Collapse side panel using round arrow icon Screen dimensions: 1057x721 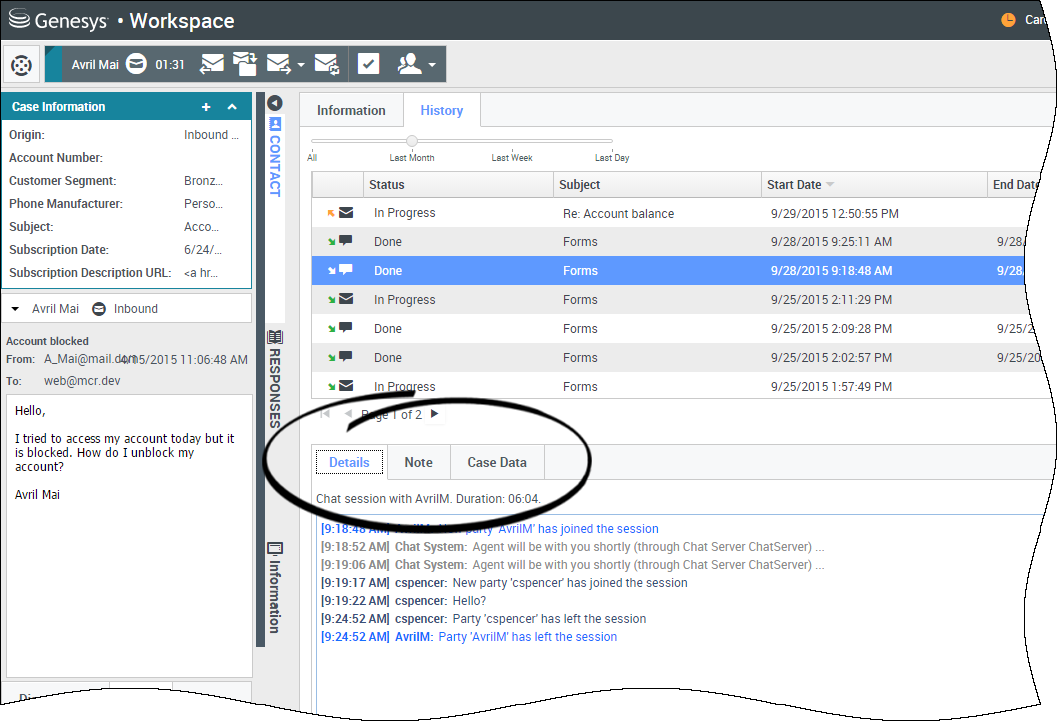point(275,103)
